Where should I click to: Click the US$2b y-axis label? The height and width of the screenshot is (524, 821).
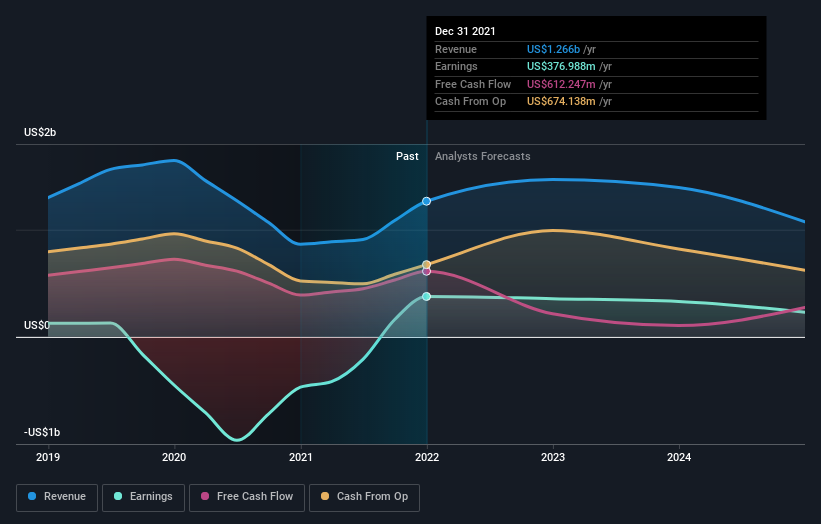pos(40,132)
